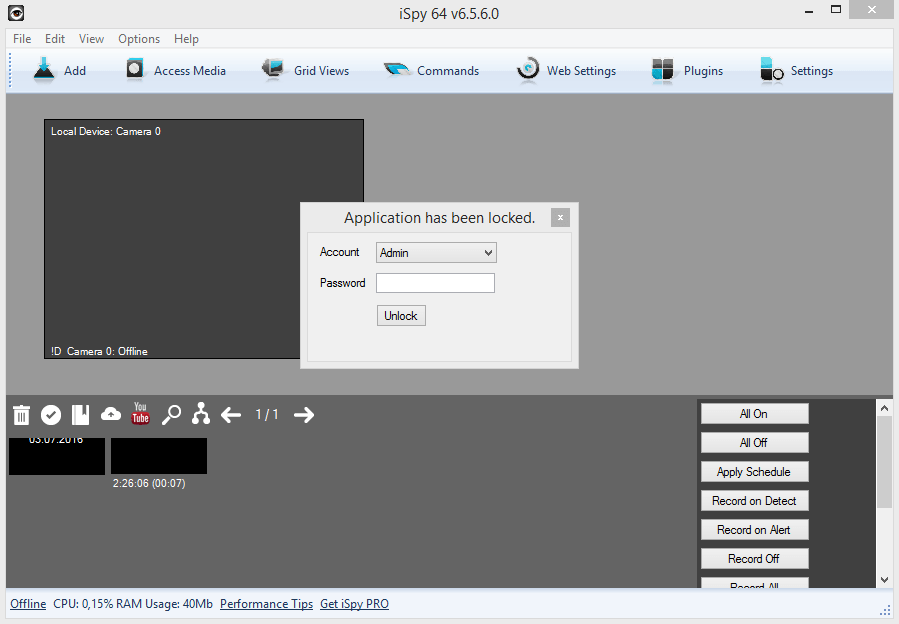899x624 pixels.
Task: Click the Apply Schedule button
Action: pyautogui.click(x=755, y=471)
